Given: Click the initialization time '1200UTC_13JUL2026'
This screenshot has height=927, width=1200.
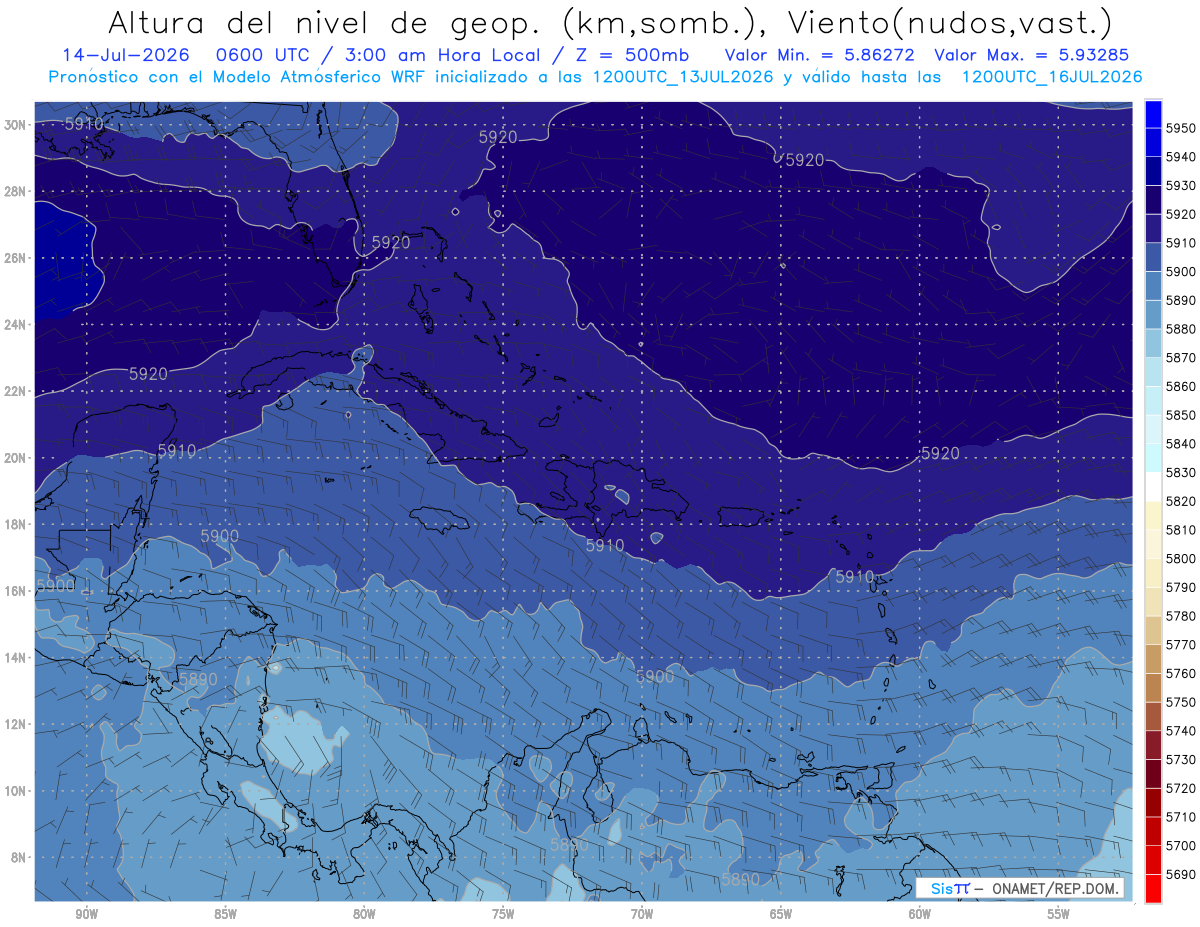Looking at the screenshot, I should pos(683,77).
